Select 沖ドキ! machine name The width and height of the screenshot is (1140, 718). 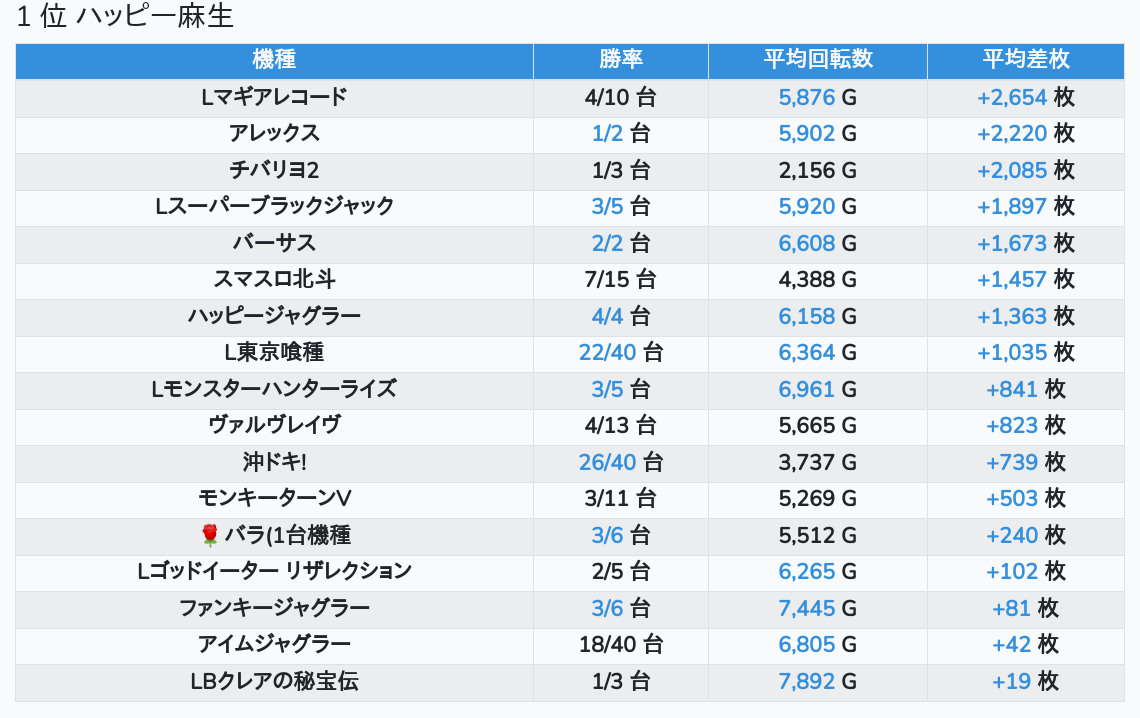click(274, 462)
